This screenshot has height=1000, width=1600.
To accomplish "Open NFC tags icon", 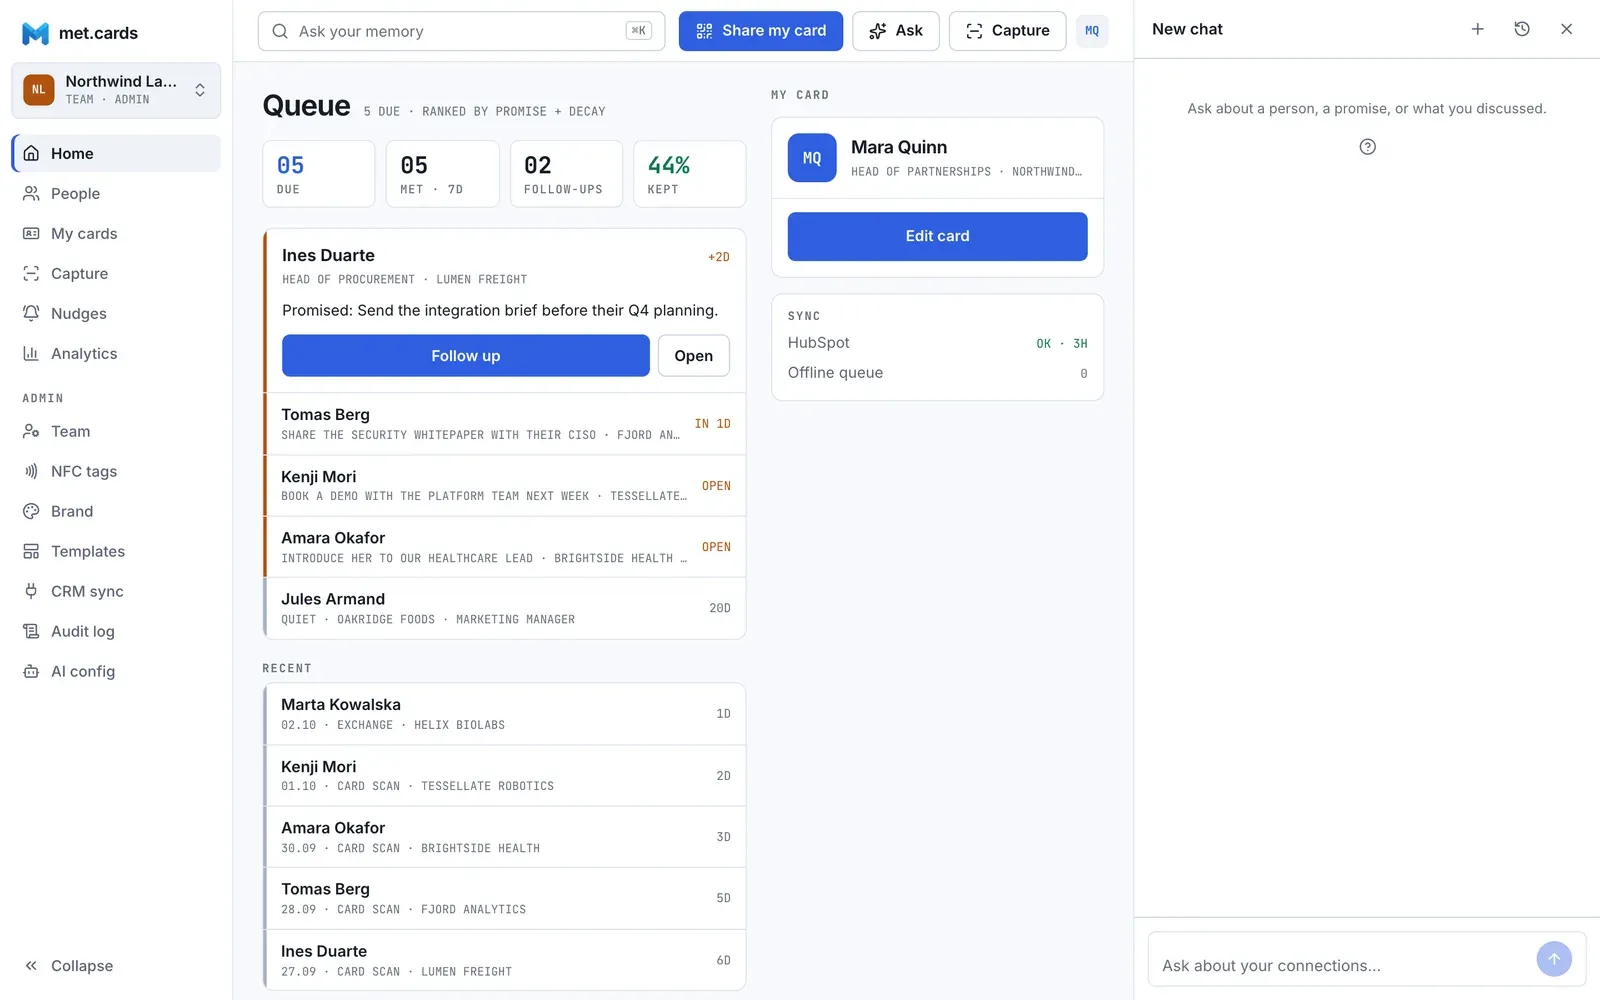I will point(32,471).
